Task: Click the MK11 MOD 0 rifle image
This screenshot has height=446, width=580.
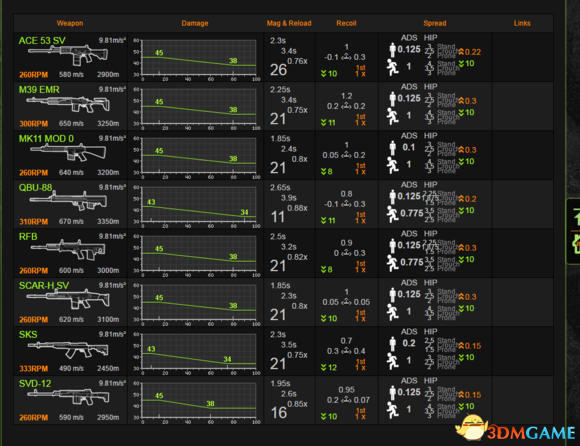Action: point(68,153)
